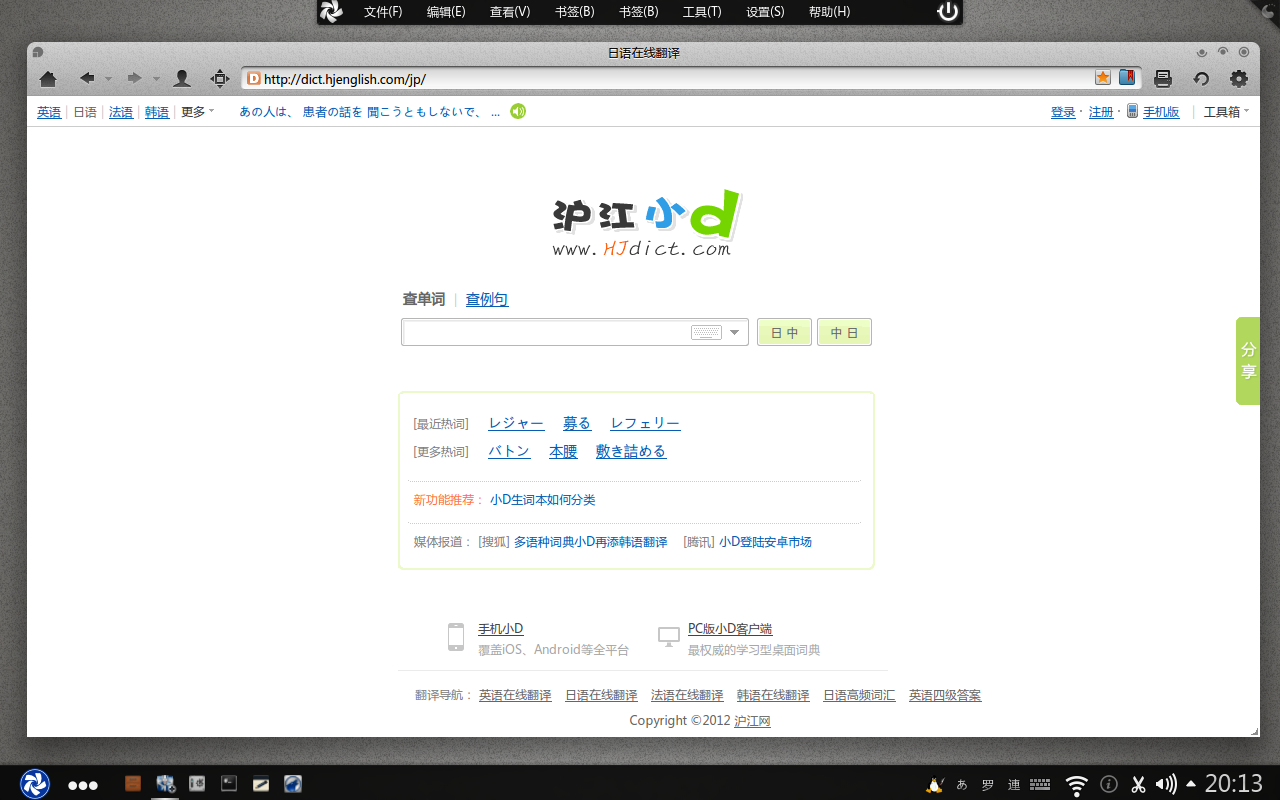Expand the forward history dropdown arrow

pyautogui.click(x=156, y=79)
